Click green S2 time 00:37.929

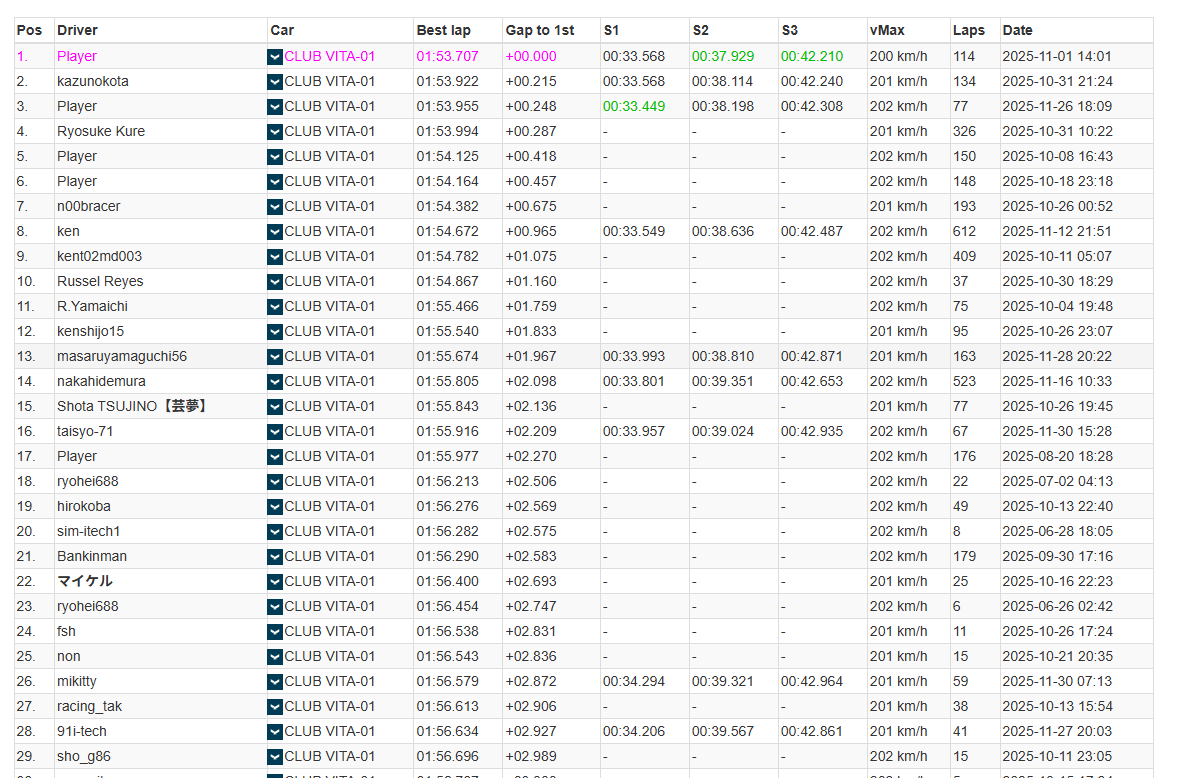tap(723, 56)
